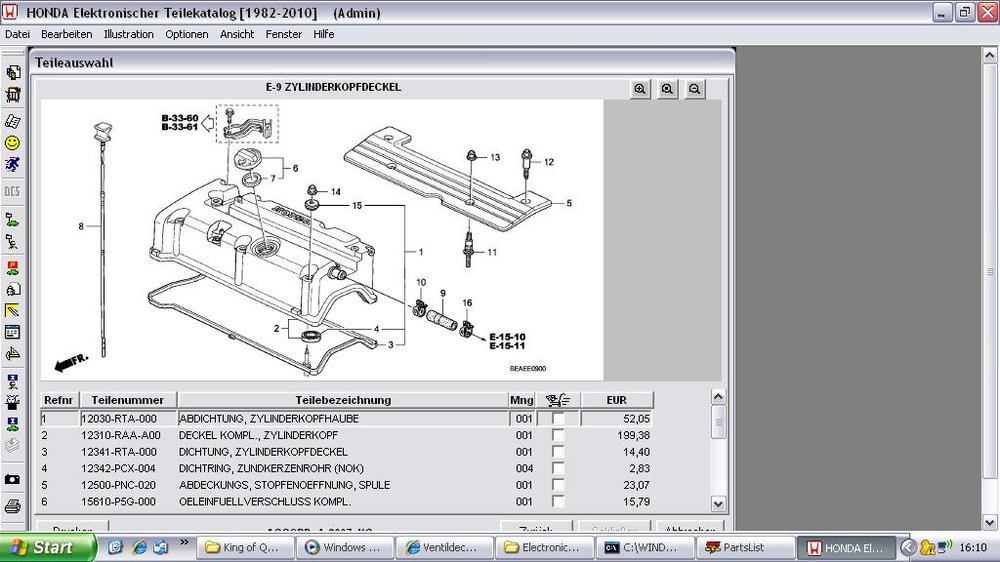
Task: Click the price 199,38
Action: [x=633, y=436]
